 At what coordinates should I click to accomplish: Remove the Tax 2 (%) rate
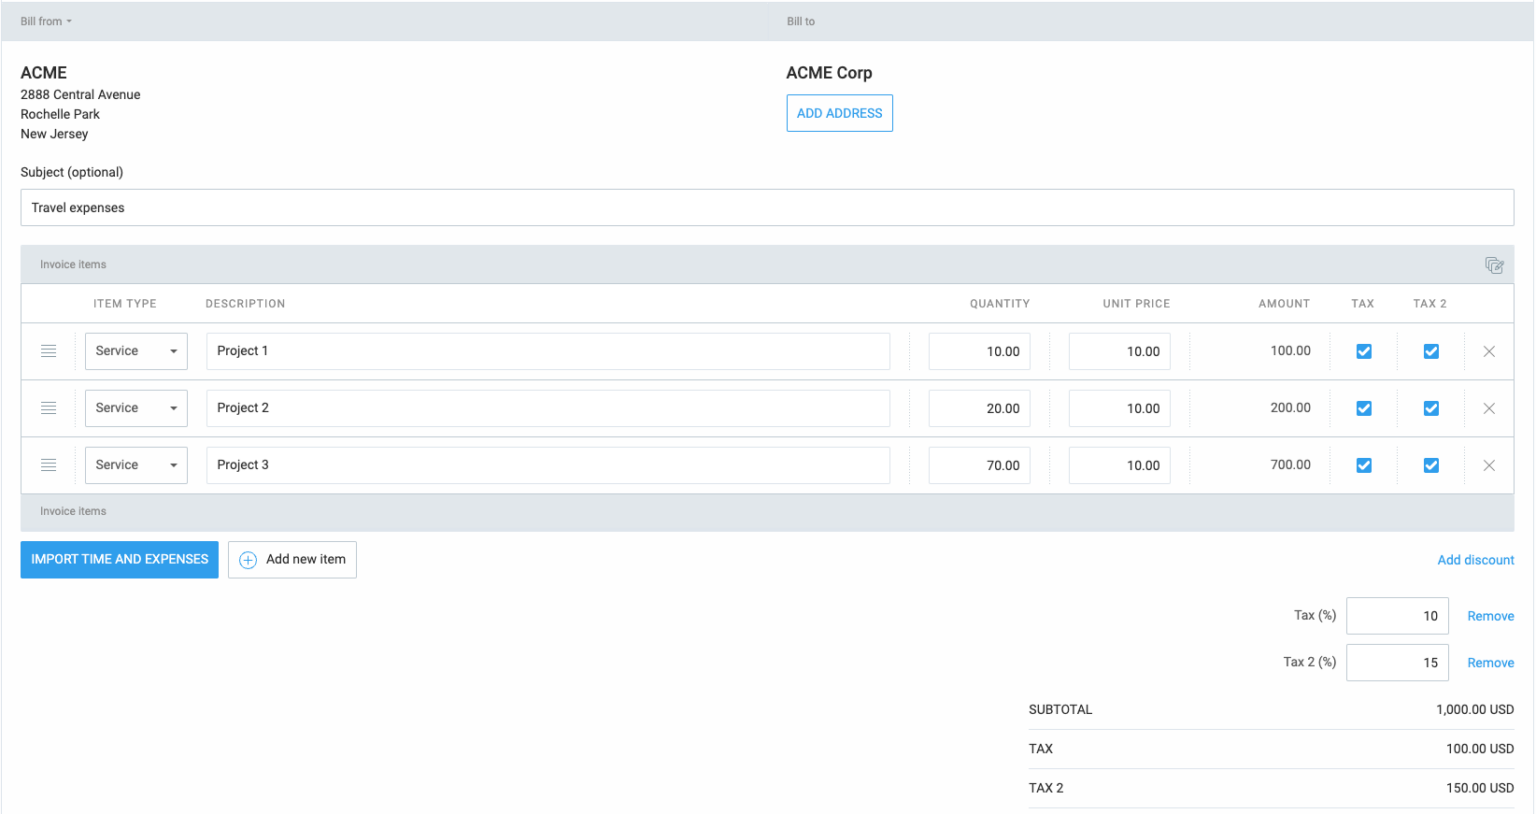click(1490, 663)
